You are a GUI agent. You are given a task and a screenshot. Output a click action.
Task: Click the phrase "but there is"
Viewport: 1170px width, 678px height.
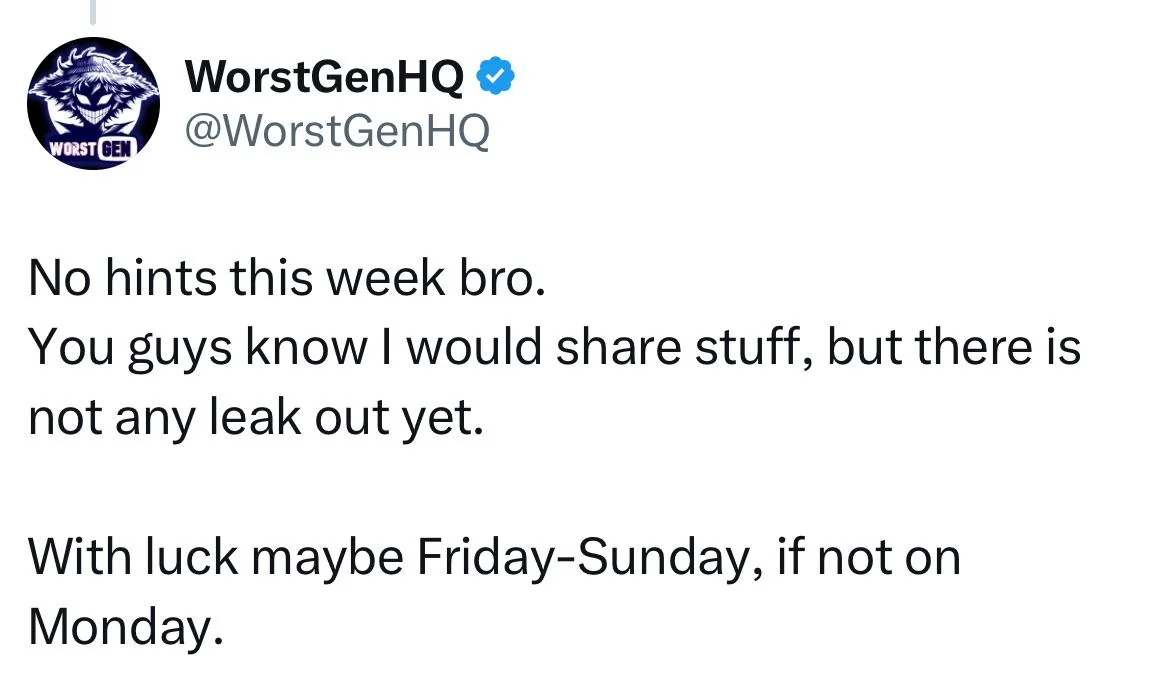point(955,349)
